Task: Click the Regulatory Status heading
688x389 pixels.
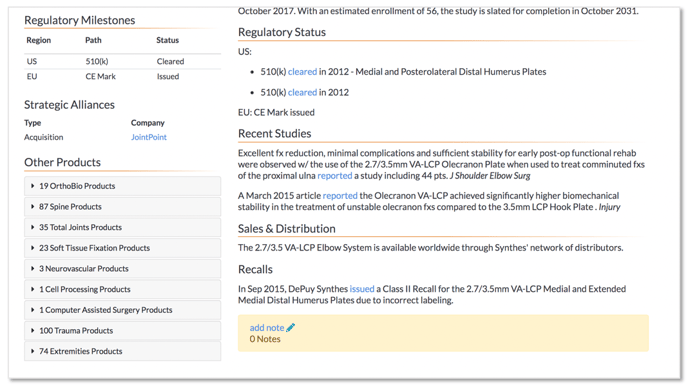Action: click(282, 32)
